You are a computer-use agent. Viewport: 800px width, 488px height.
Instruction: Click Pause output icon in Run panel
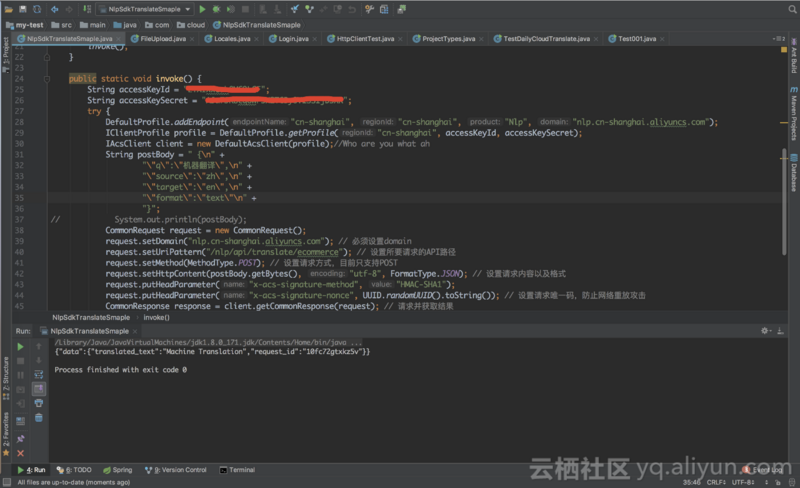coord(20,375)
